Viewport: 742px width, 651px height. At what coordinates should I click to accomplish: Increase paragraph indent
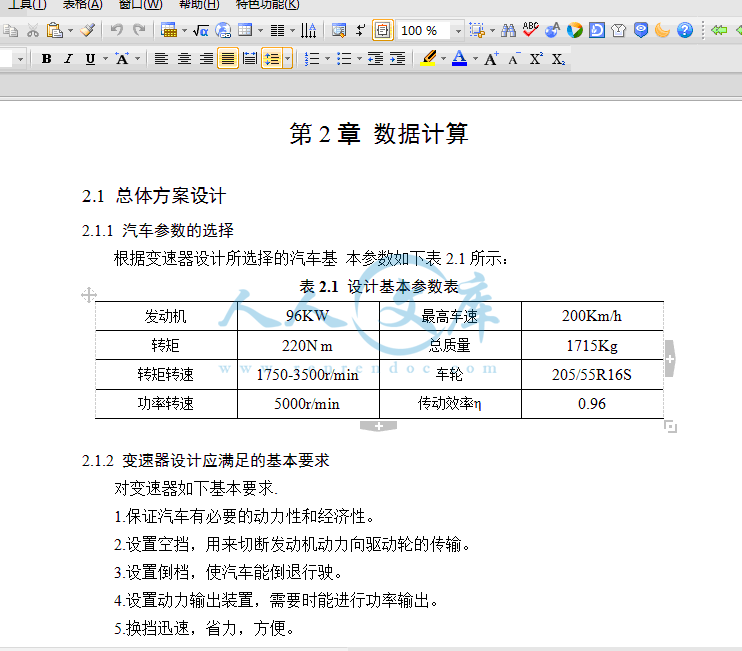398,59
